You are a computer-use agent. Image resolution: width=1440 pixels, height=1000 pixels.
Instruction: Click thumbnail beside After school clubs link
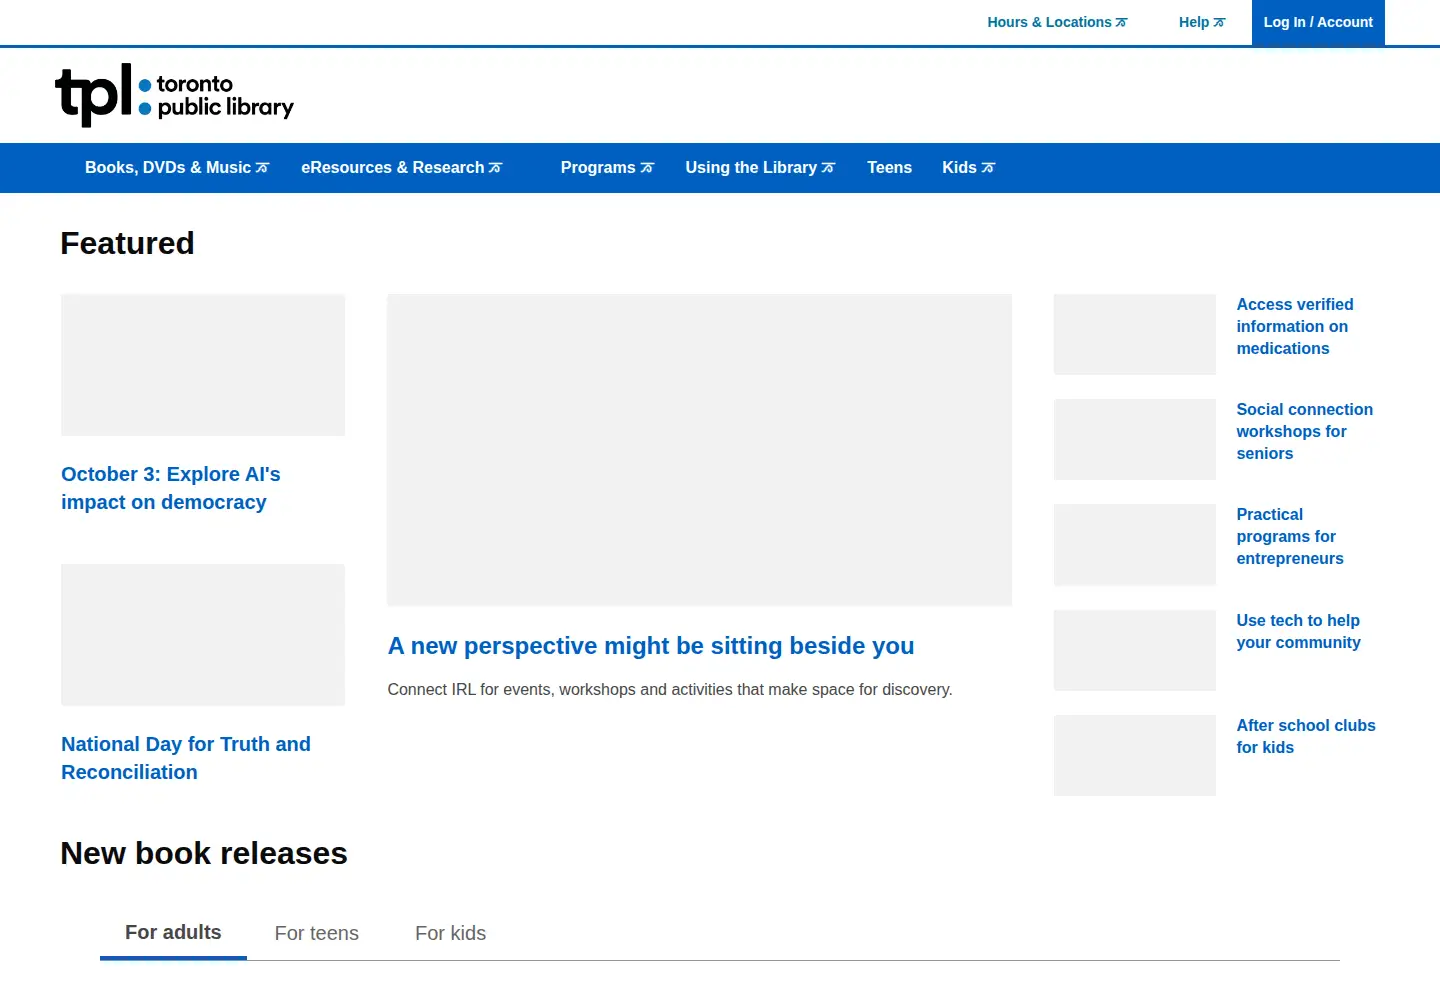[1135, 755]
